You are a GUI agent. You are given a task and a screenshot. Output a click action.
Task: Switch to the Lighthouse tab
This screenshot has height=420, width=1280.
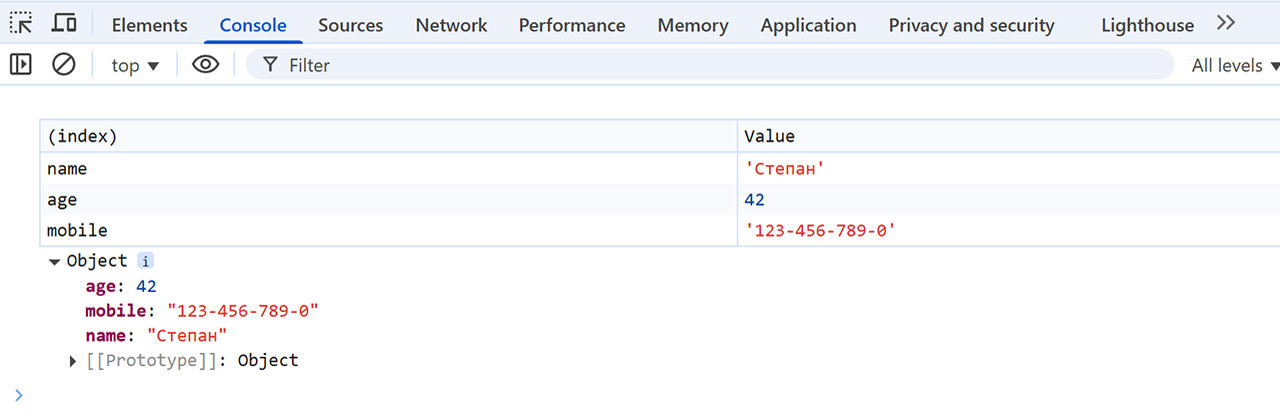tap(1147, 25)
